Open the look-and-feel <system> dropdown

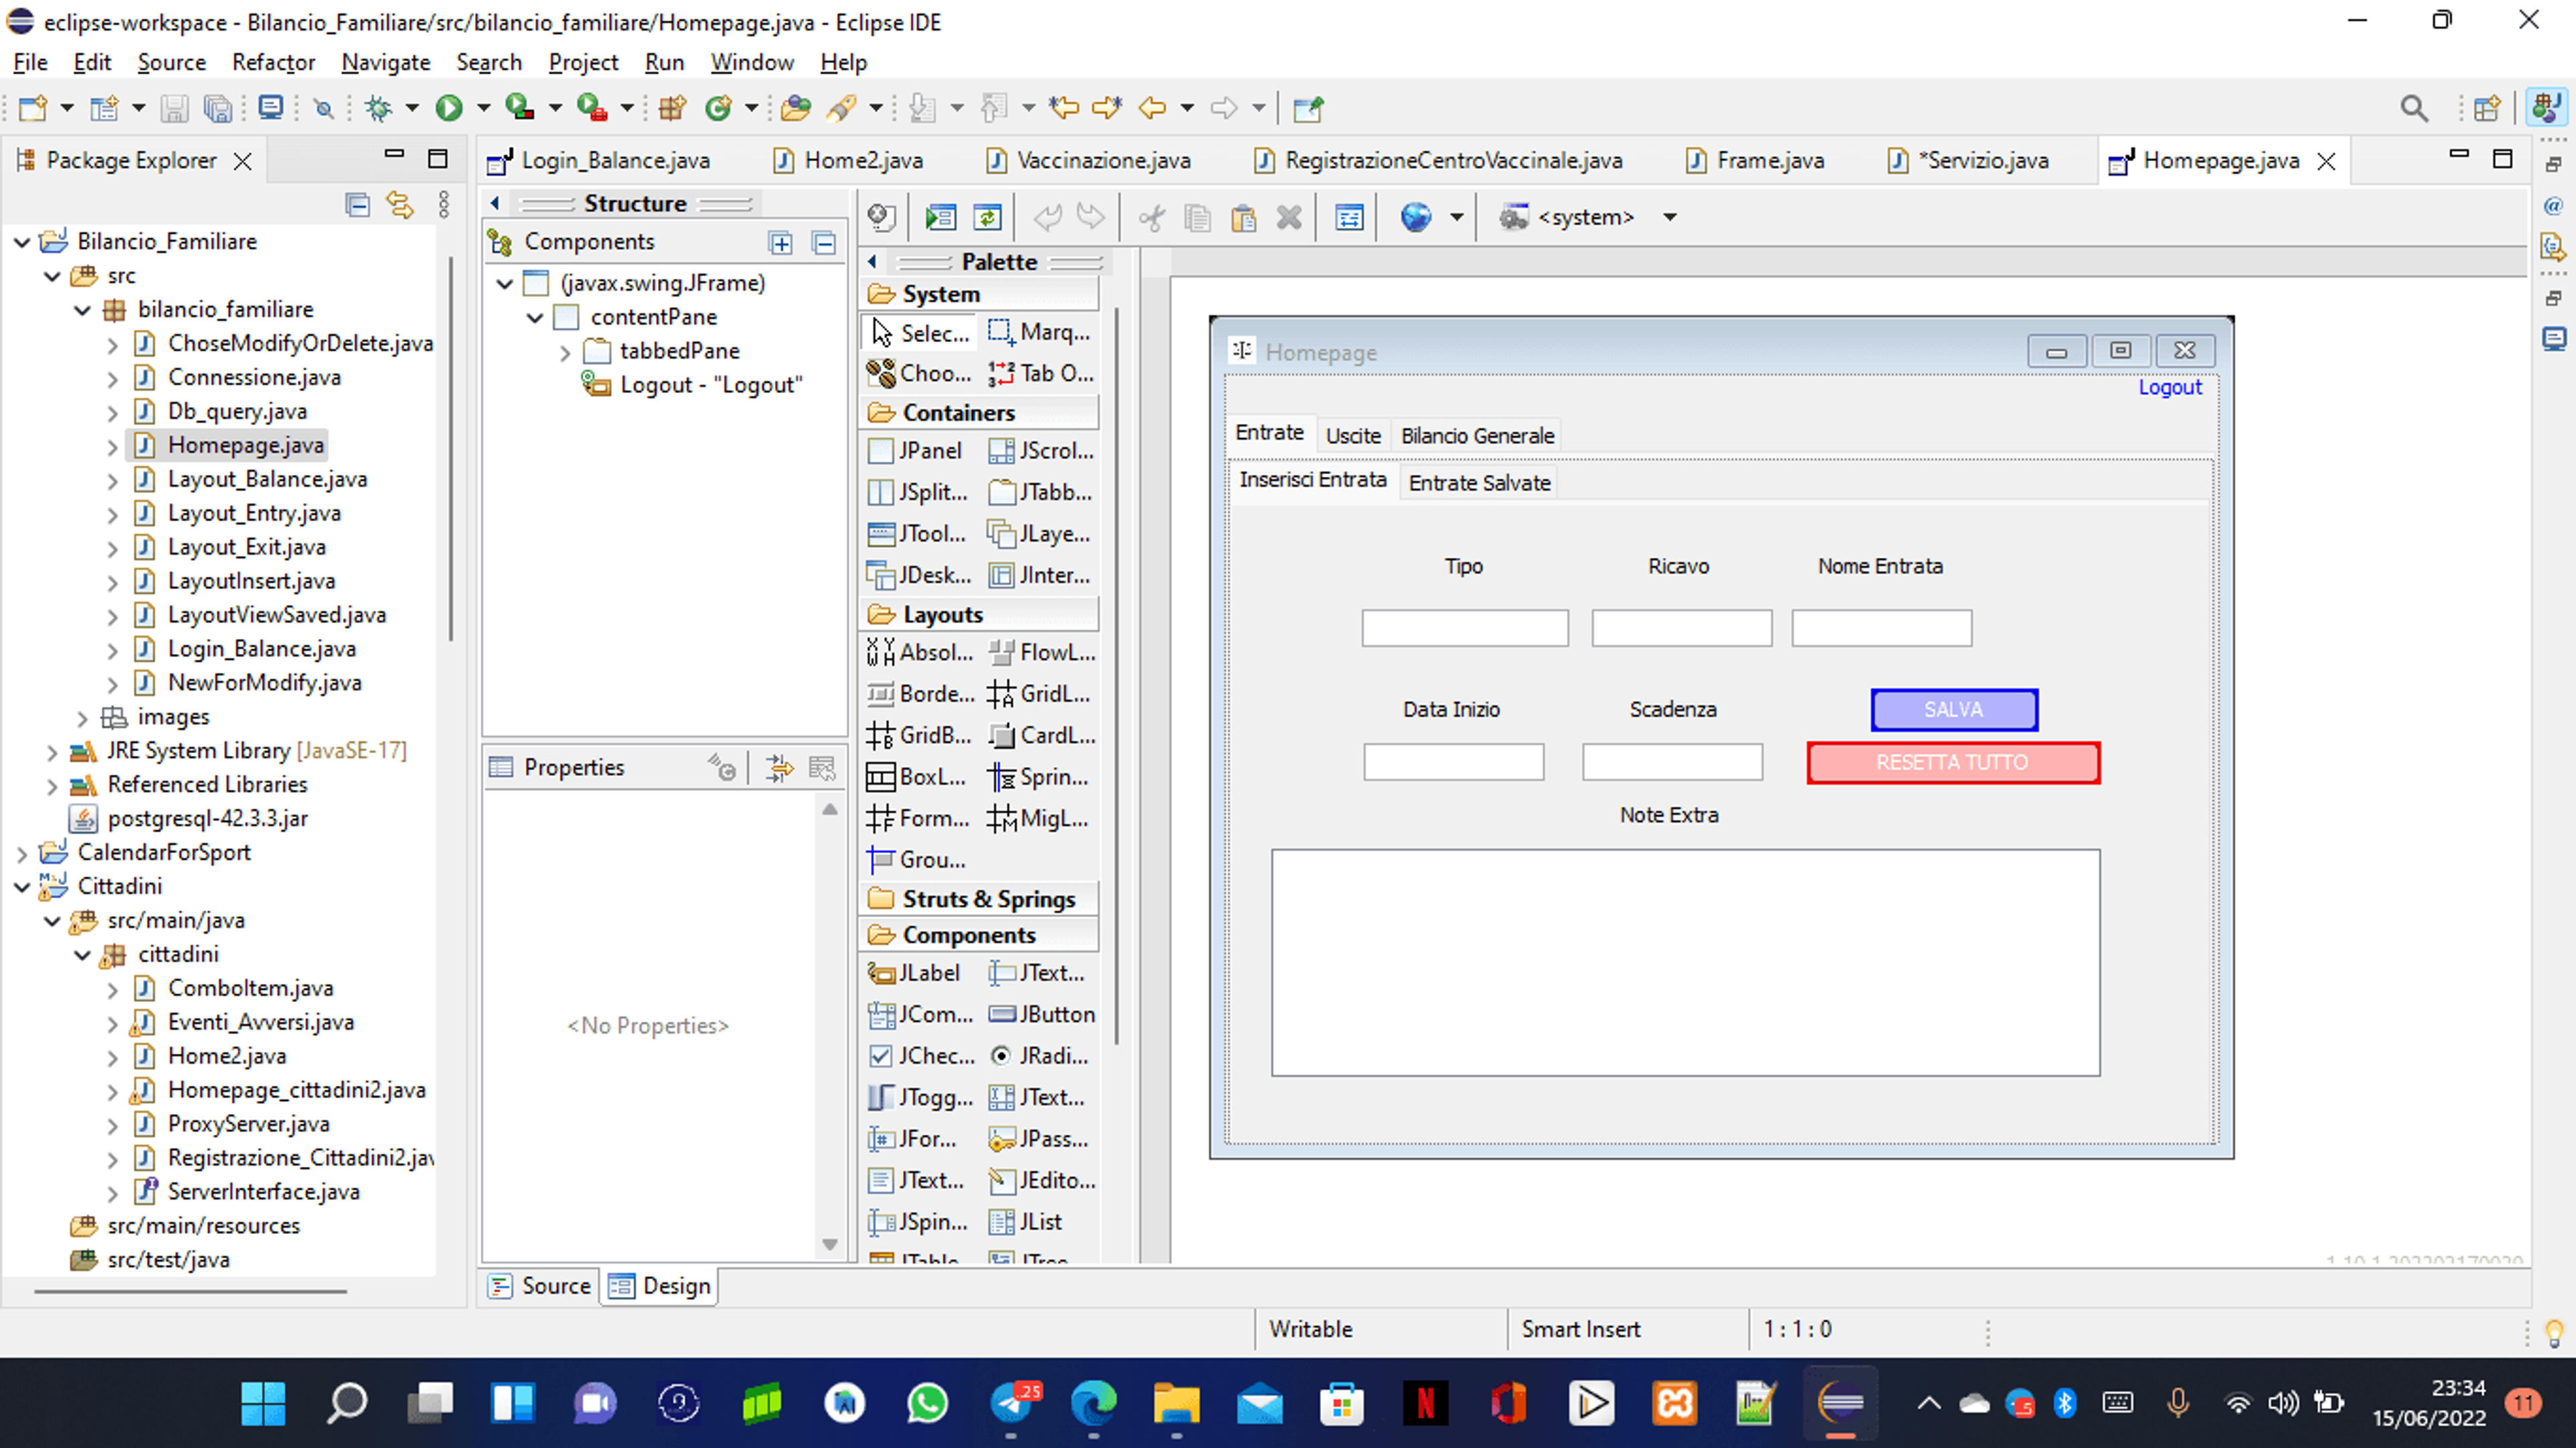click(x=1669, y=217)
